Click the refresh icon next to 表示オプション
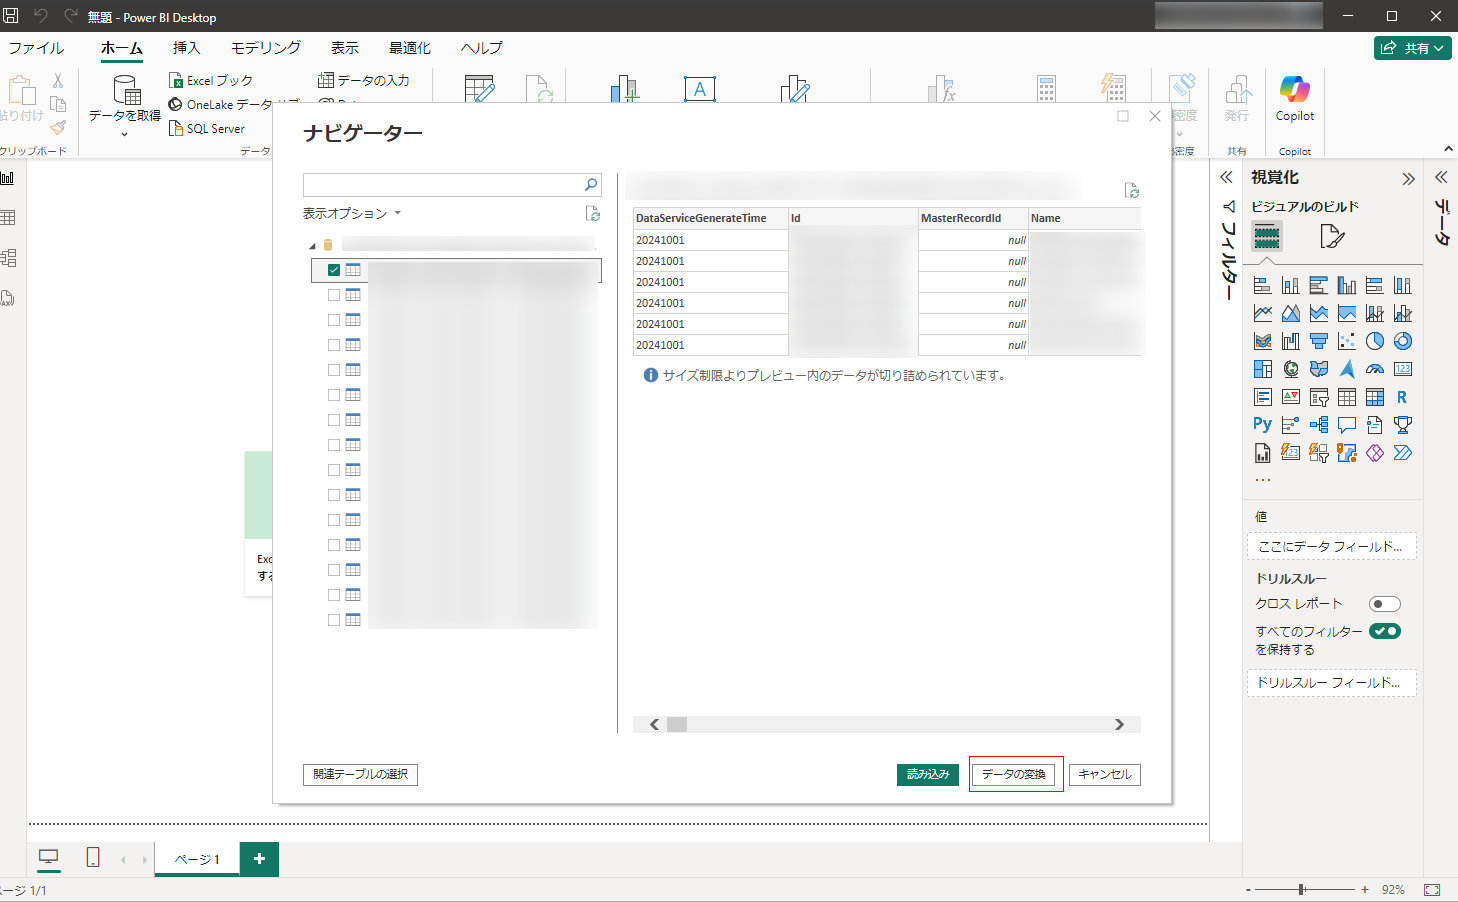 pyautogui.click(x=592, y=213)
